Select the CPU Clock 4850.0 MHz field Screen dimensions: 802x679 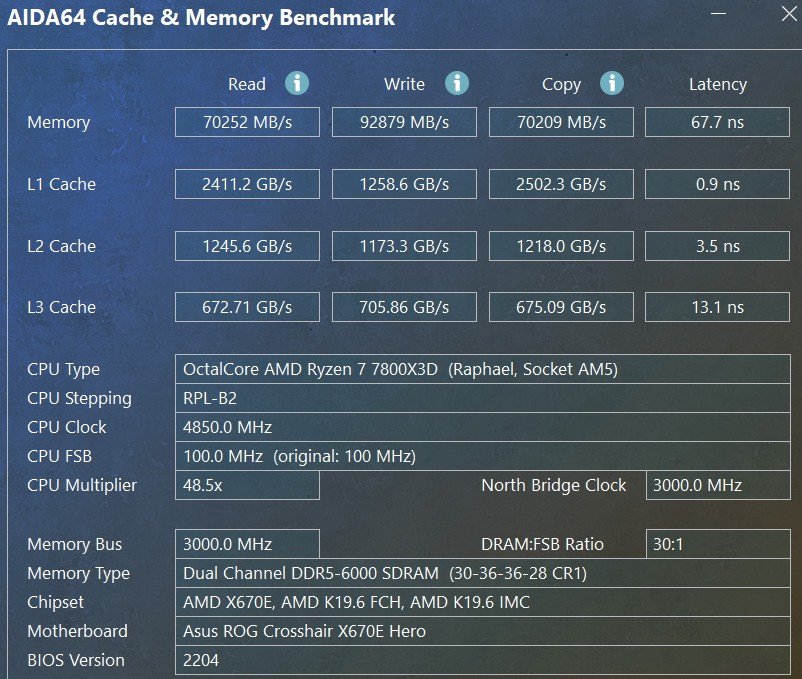(483, 427)
